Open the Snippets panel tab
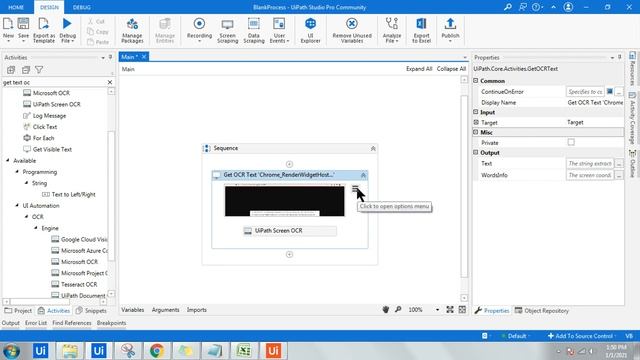The width and height of the screenshot is (640, 360). click(91, 311)
